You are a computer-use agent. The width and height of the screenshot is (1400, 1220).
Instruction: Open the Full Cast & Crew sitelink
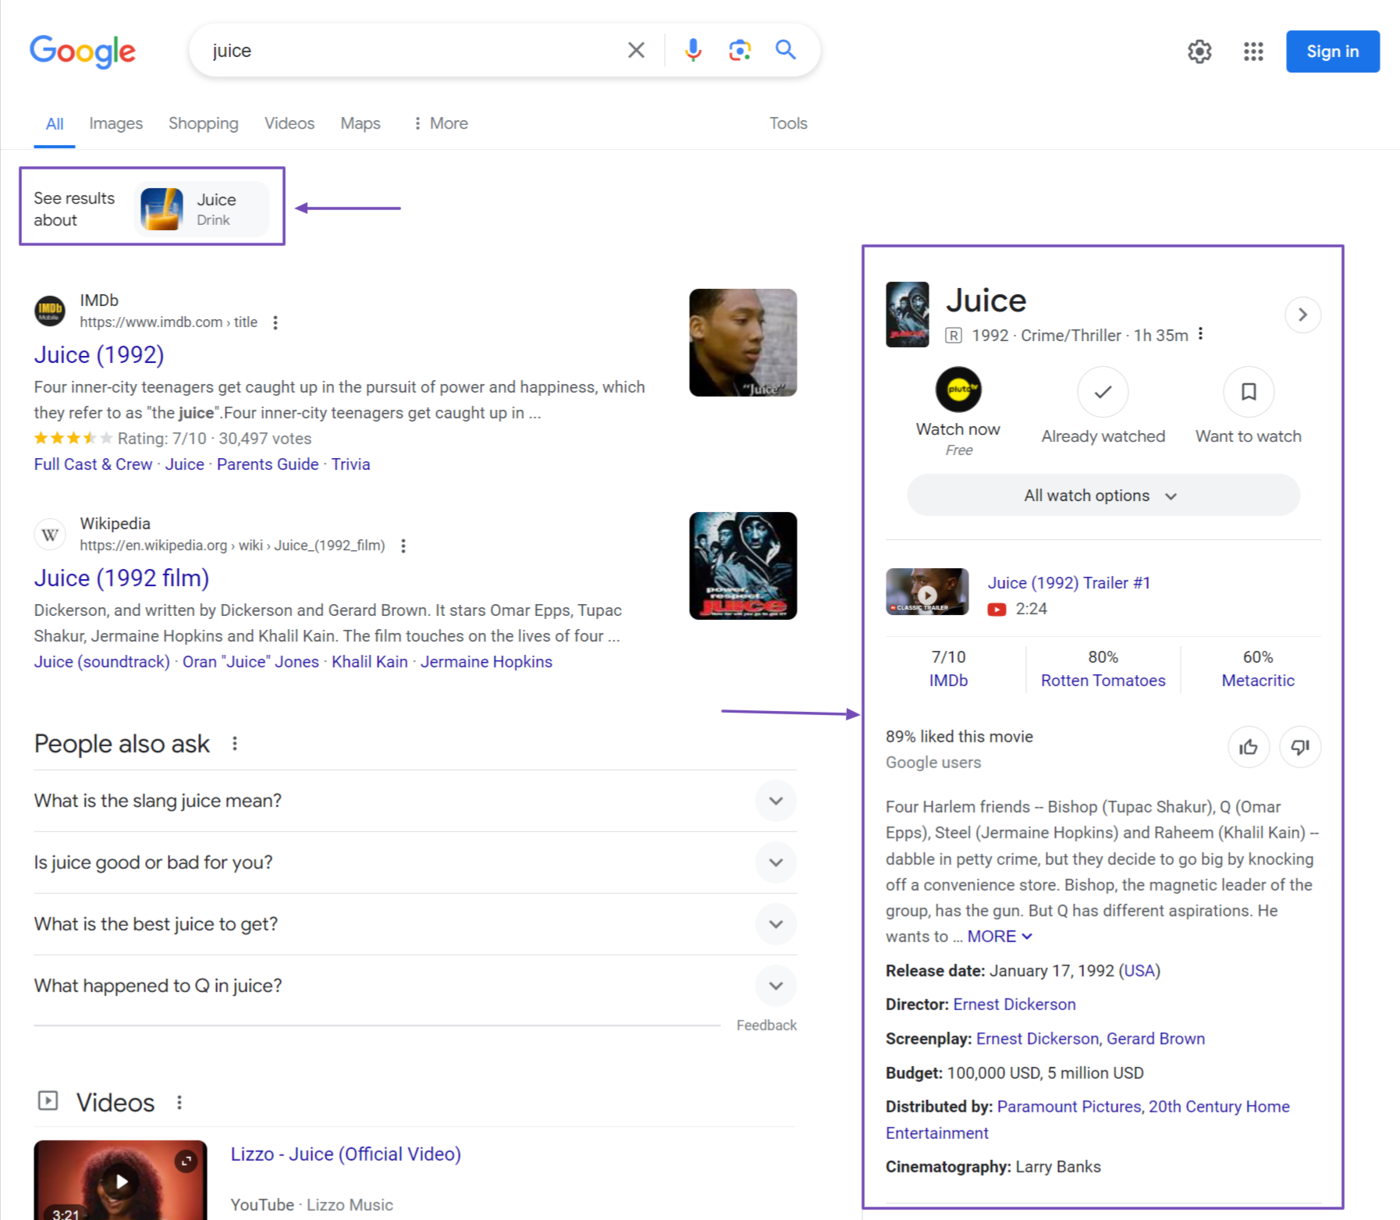[x=93, y=464]
